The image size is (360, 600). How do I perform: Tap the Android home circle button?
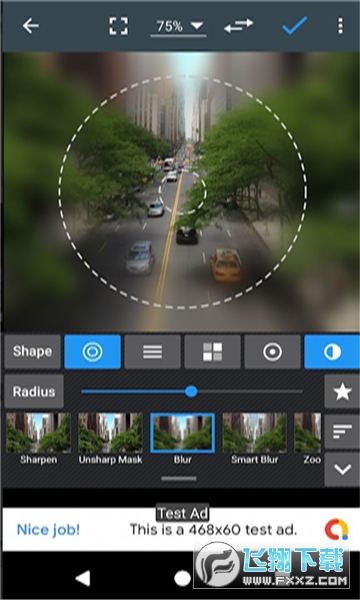pos(182,579)
